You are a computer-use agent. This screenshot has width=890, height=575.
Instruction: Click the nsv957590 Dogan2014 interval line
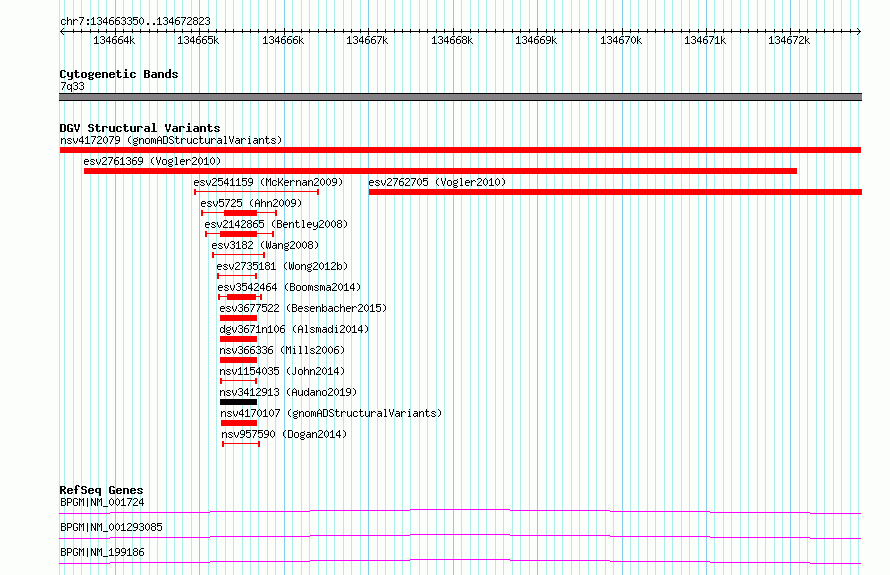pos(241,444)
